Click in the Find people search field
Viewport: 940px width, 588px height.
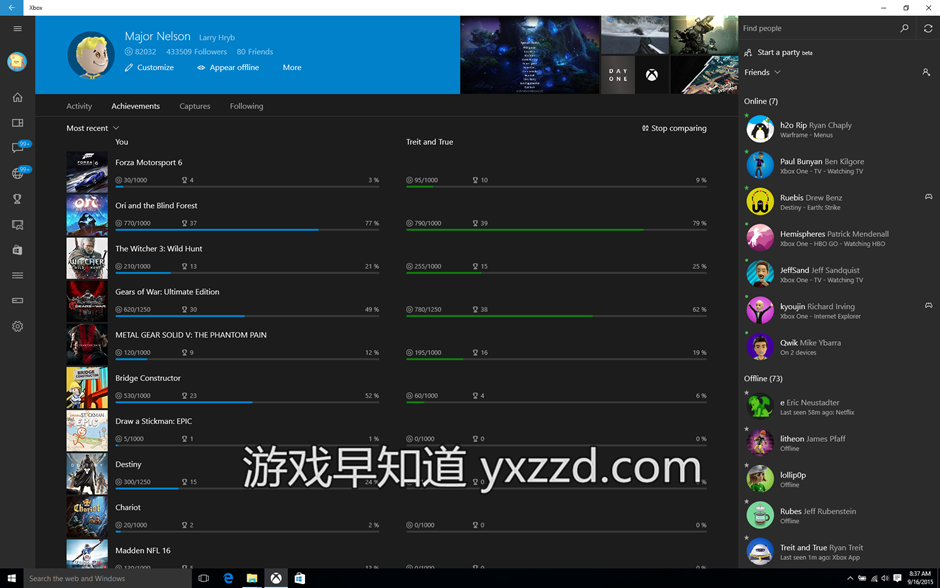click(816, 28)
